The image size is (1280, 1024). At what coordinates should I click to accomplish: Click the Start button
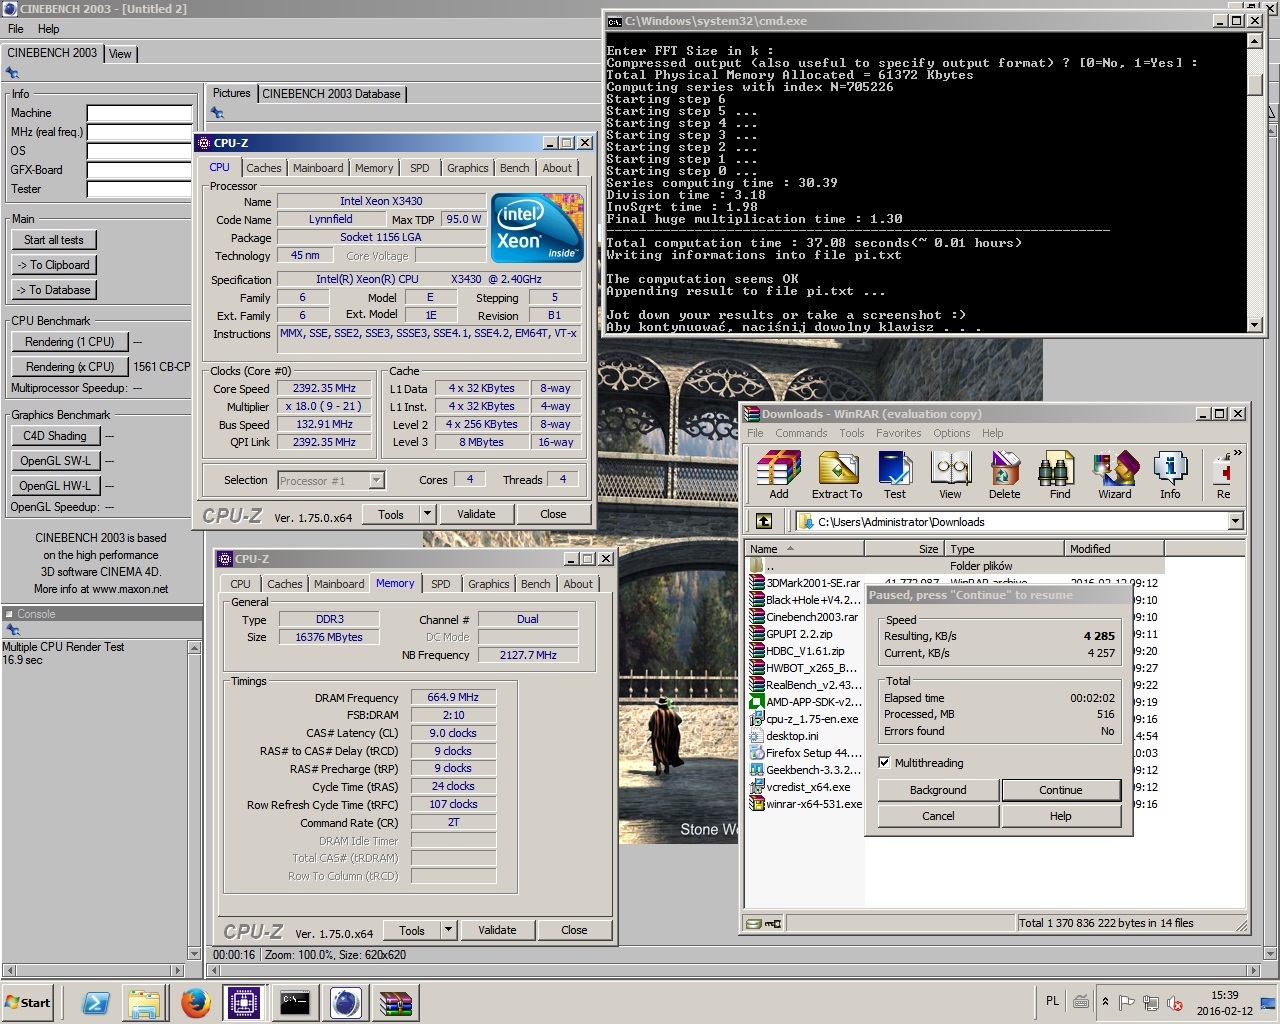[x=27, y=1002]
